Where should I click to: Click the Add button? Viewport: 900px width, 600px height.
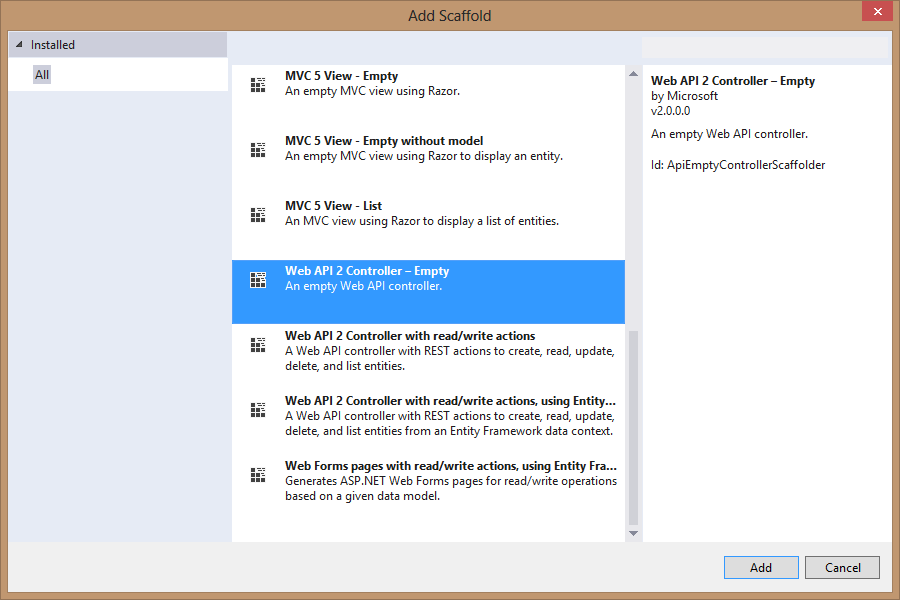pyautogui.click(x=761, y=567)
